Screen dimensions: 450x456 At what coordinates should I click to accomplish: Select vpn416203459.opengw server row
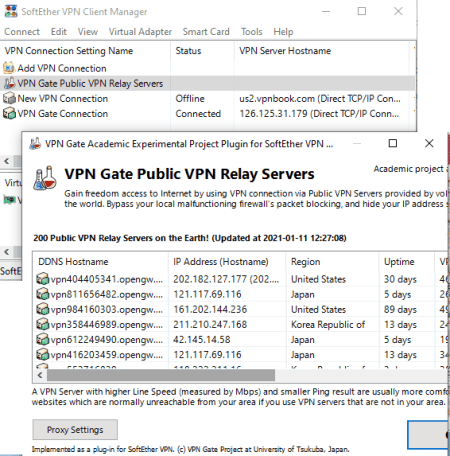240,355
